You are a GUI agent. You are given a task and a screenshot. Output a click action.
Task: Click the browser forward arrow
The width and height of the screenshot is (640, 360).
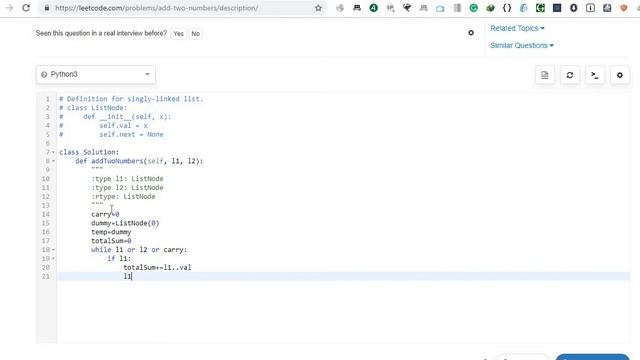pyautogui.click(x=9, y=8)
